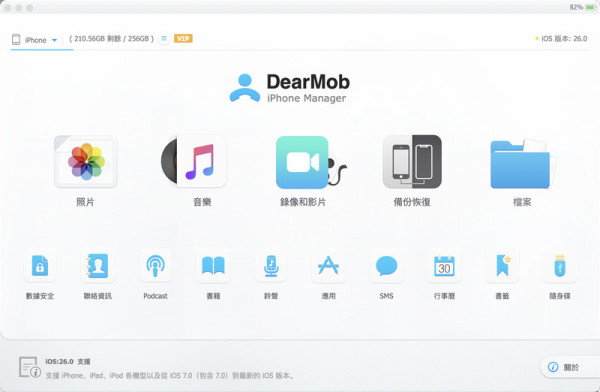Click the supported devices description text
The height and width of the screenshot is (392, 600).
point(170,376)
